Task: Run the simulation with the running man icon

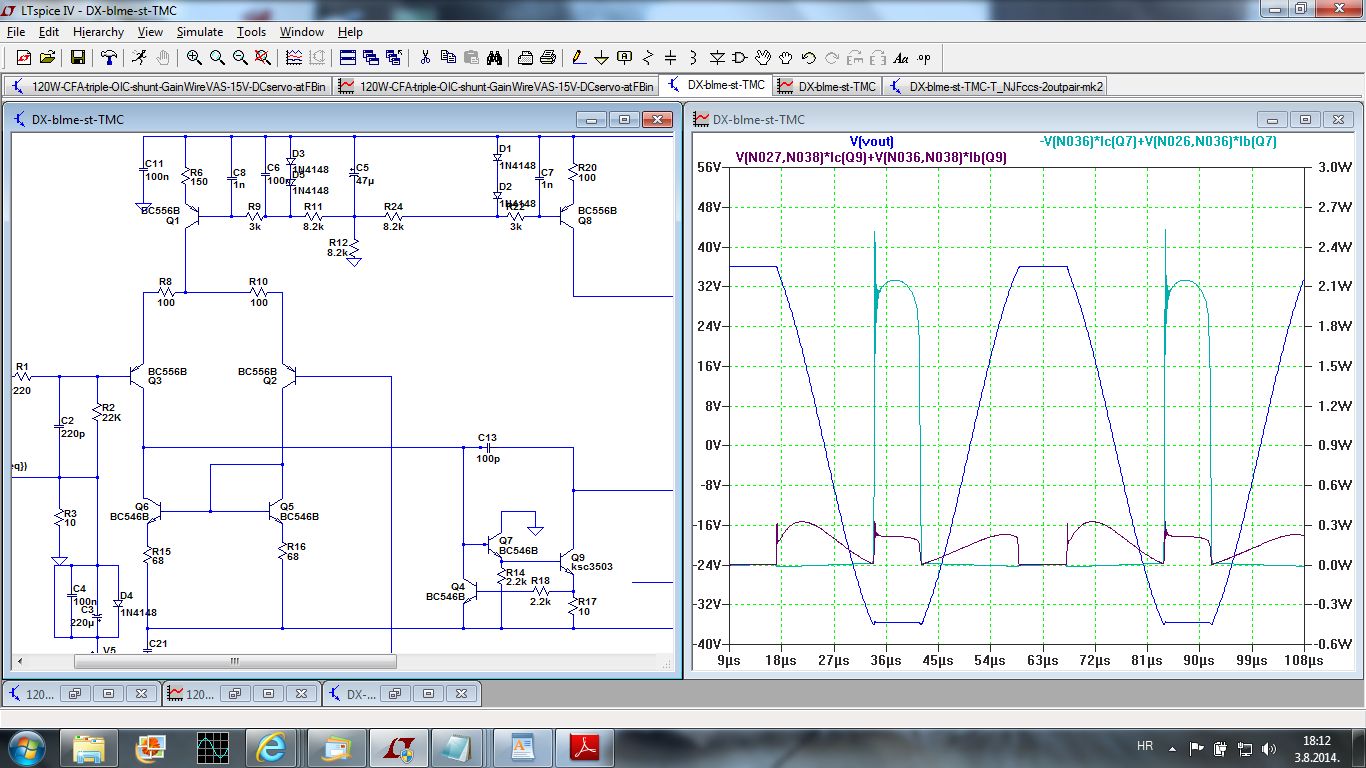Action: point(139,57)
